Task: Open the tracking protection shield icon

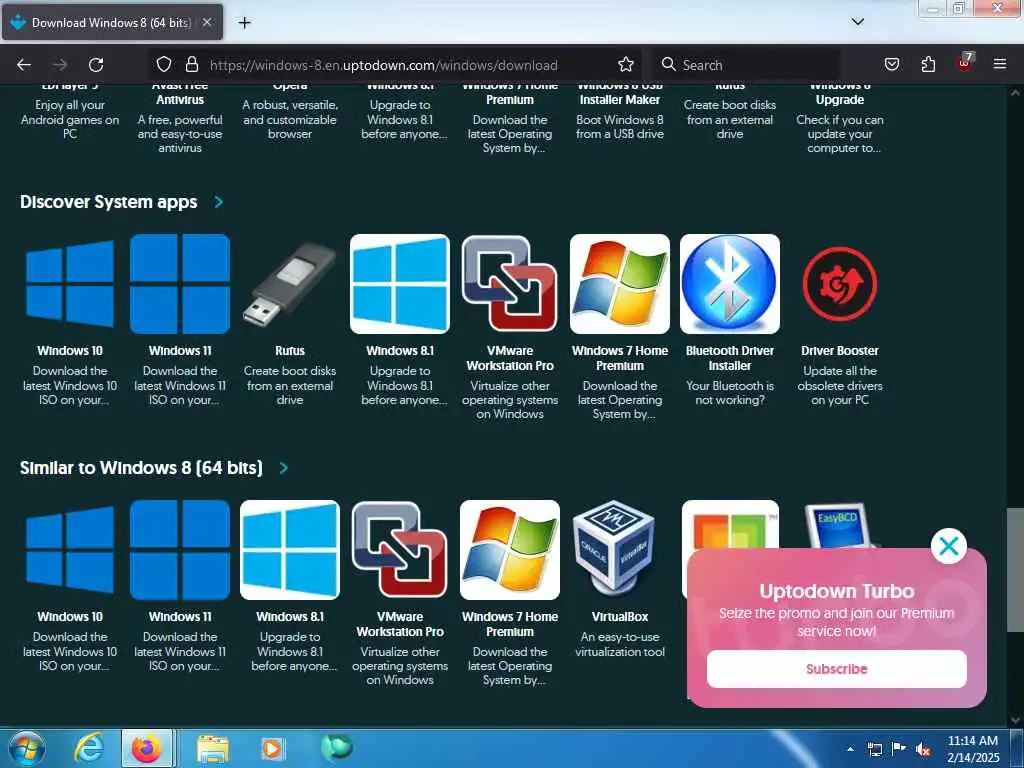Action: click(164, 64)
